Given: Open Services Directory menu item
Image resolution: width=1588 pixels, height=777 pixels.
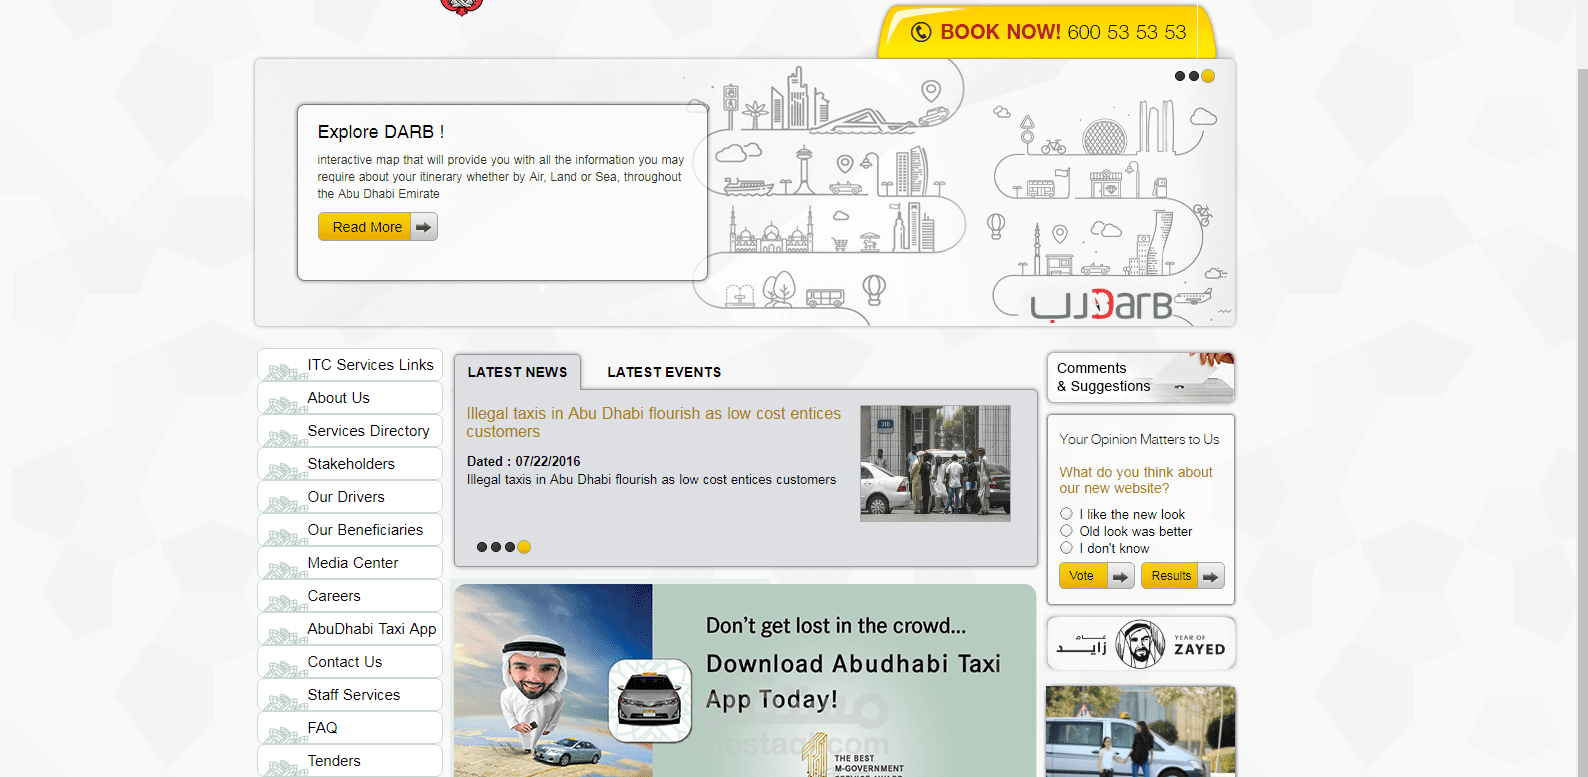Looking at the screenshot, I should pos(350,431).
